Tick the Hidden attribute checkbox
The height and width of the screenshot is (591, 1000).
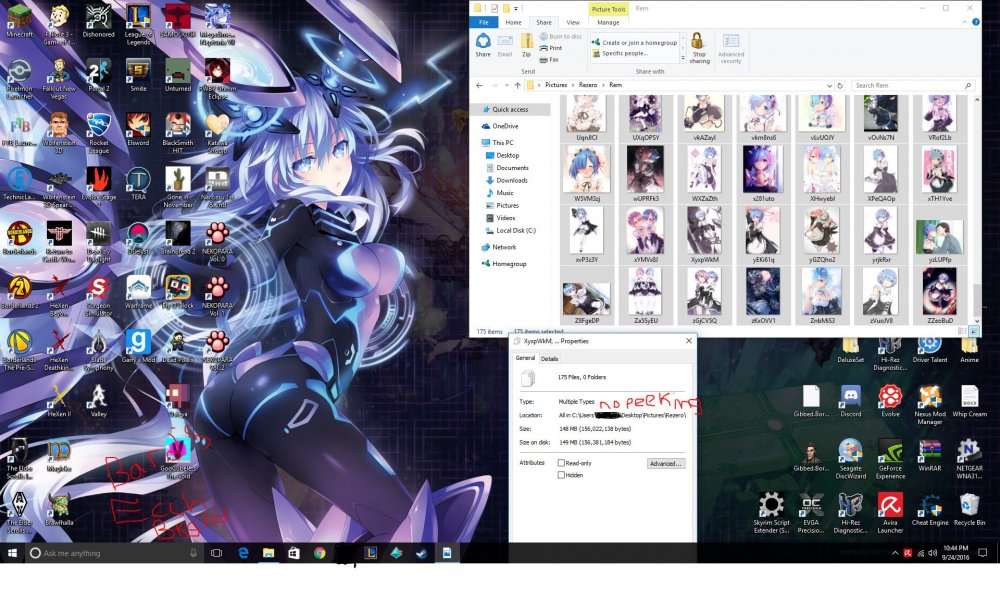tap(561, 475)
